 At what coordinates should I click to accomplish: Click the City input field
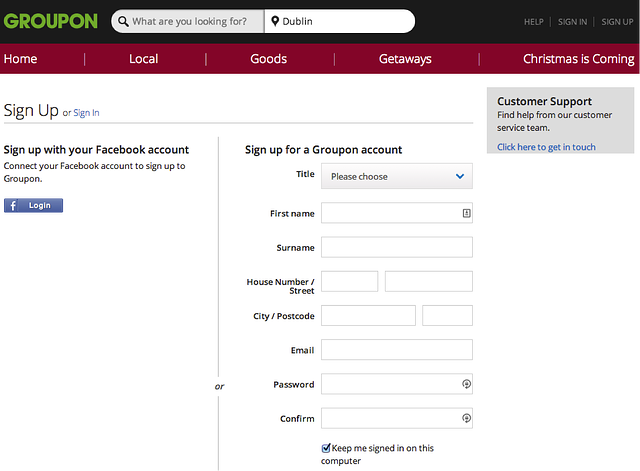(x=368, y=315)
